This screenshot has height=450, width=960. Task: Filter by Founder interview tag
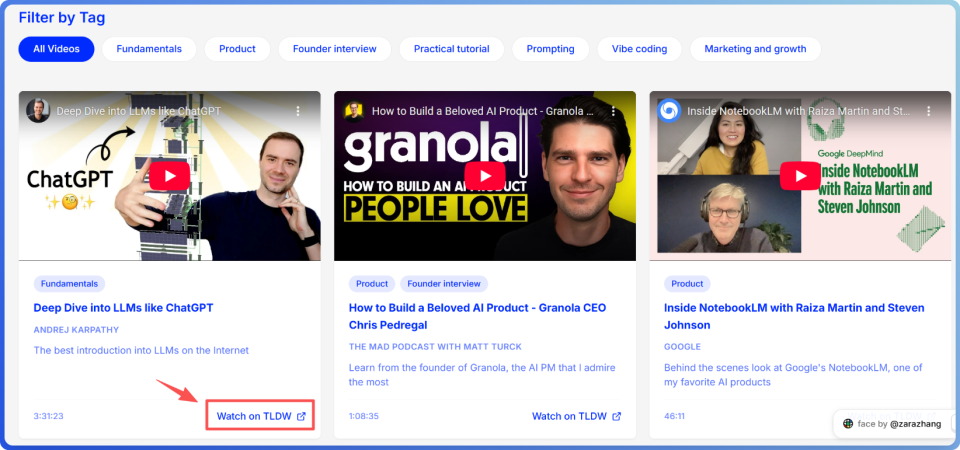pyautogui.click(x=334, y=49)
